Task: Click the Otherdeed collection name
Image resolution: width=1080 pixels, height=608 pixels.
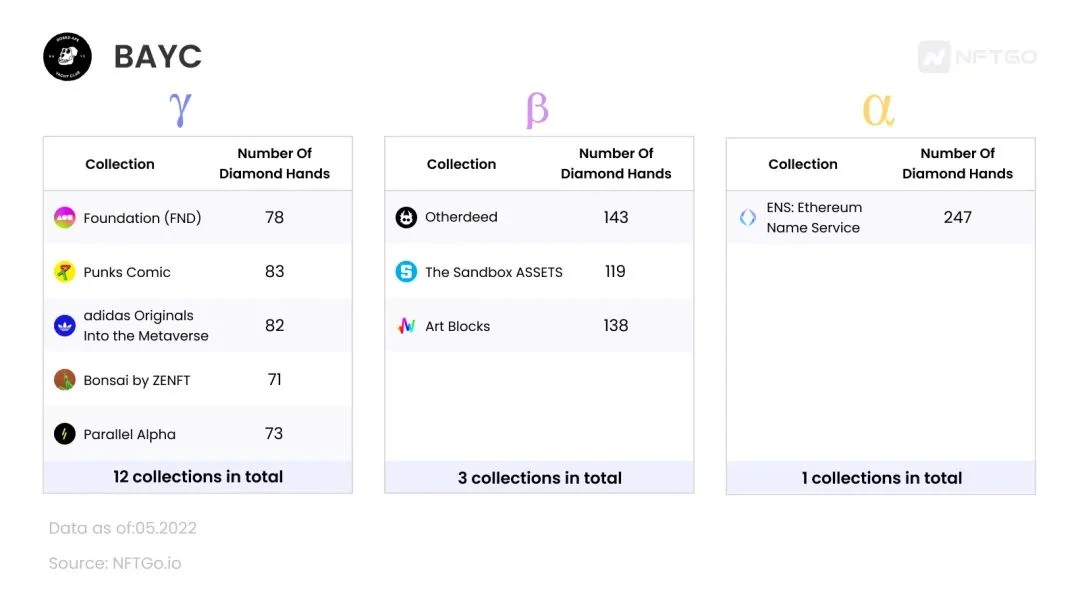Action: [x=461, y=217]
